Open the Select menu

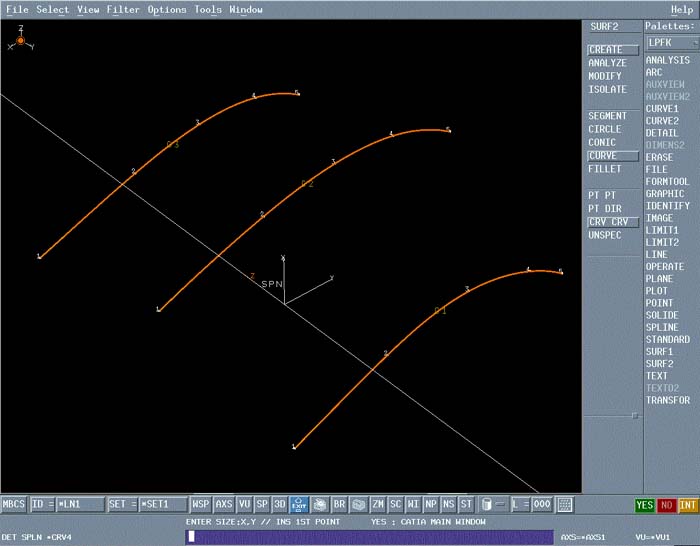point(52,9)
